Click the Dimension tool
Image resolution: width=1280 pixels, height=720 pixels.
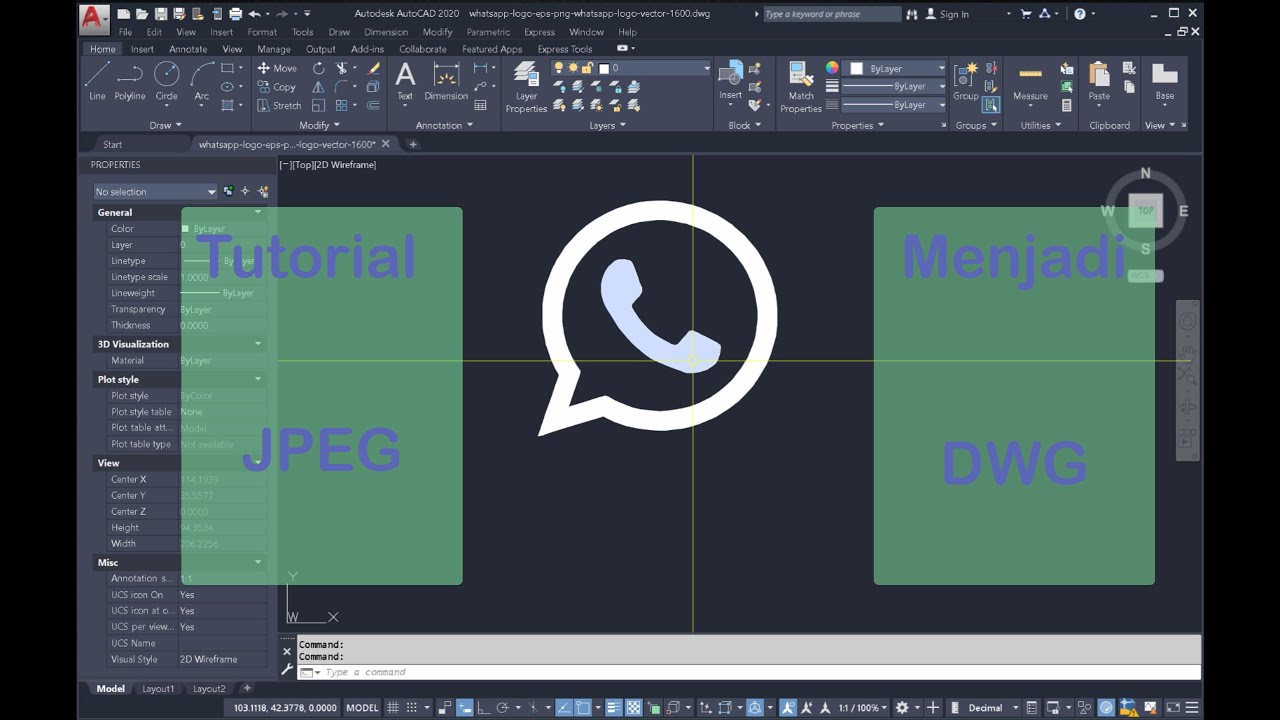pos(446,81)
